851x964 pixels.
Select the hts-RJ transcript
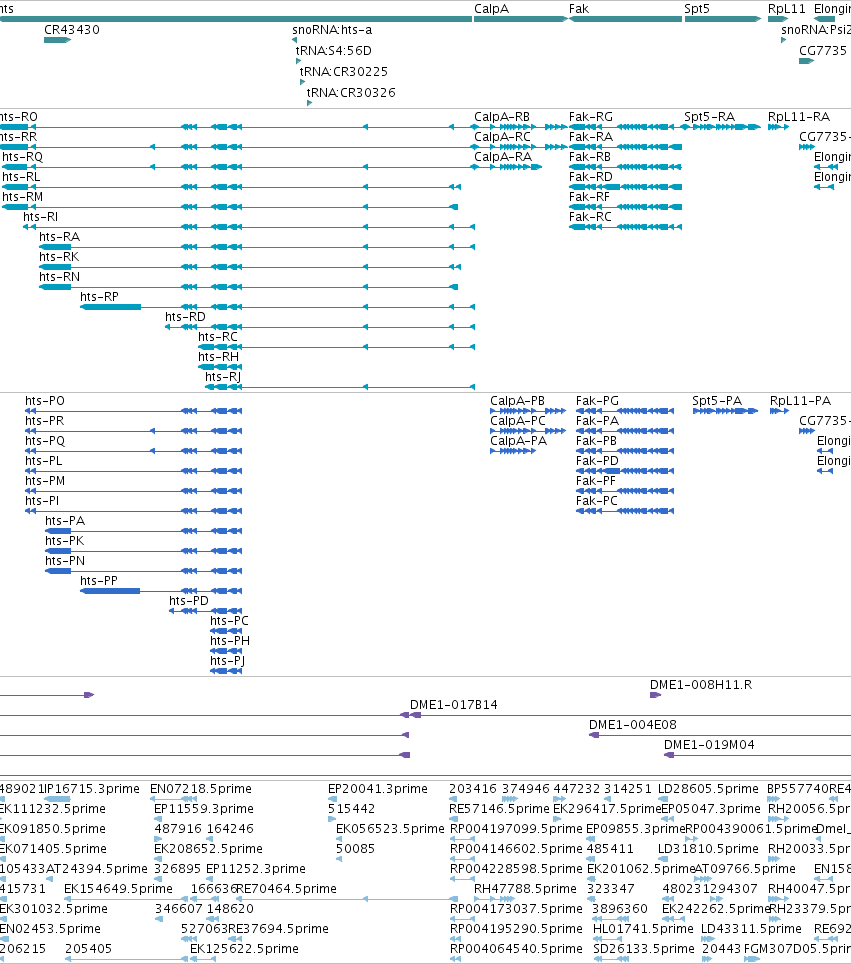340,387
